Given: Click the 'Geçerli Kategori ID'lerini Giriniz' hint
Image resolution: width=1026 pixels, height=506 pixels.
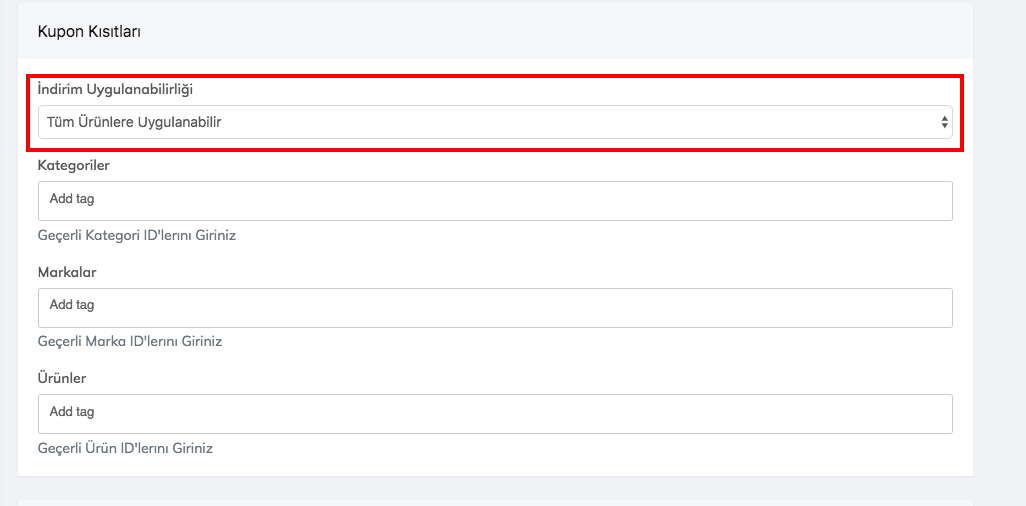Looking at the screenshot, I should coord(136,235).
